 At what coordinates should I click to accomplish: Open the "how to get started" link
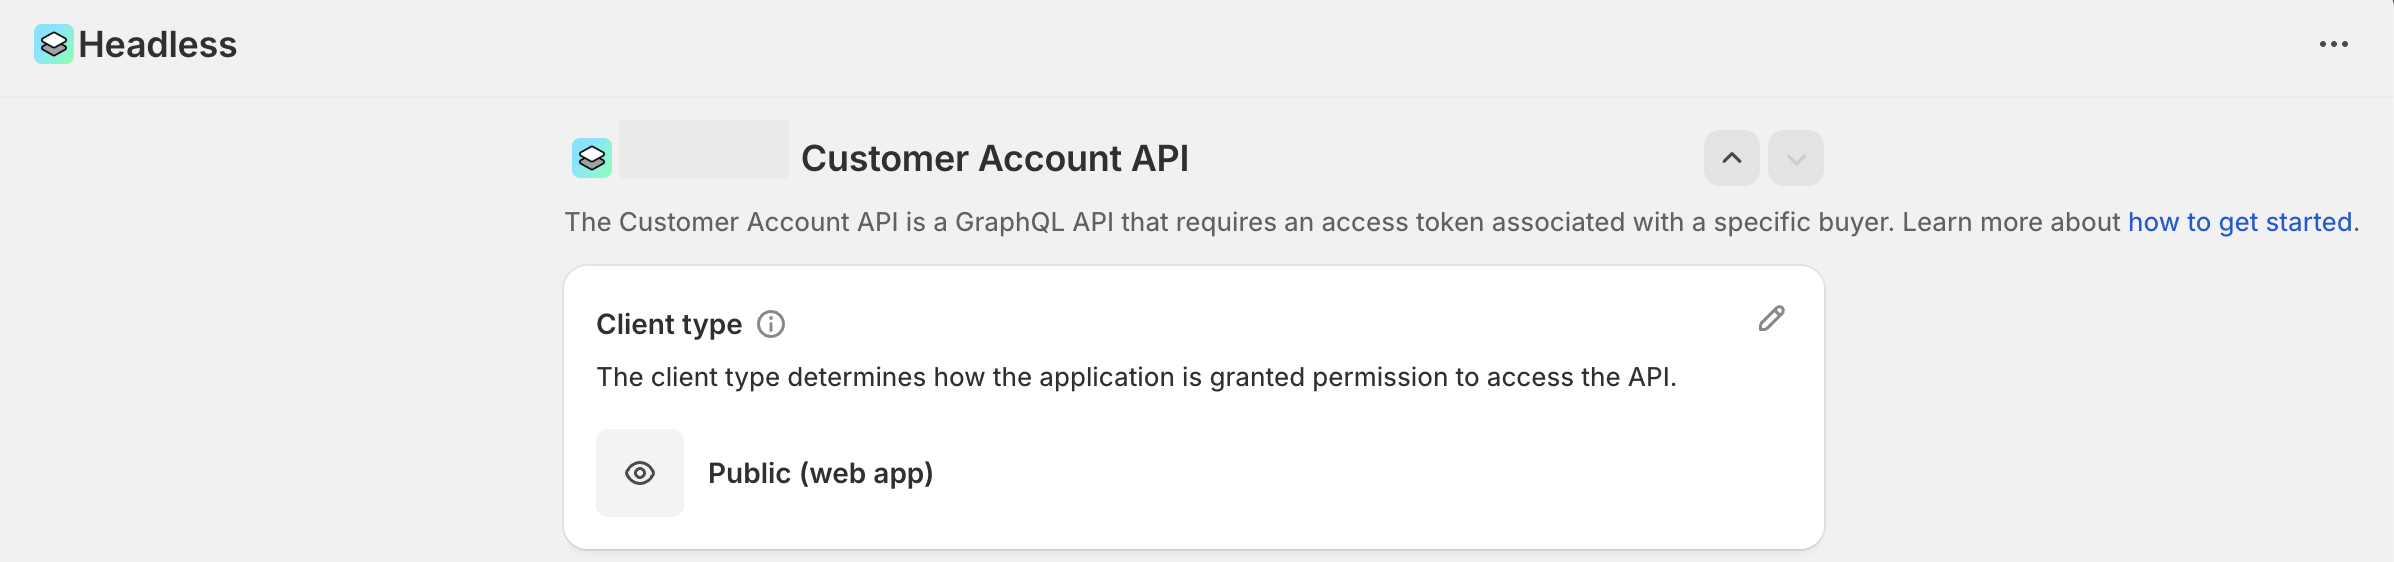pos(2240,222)
